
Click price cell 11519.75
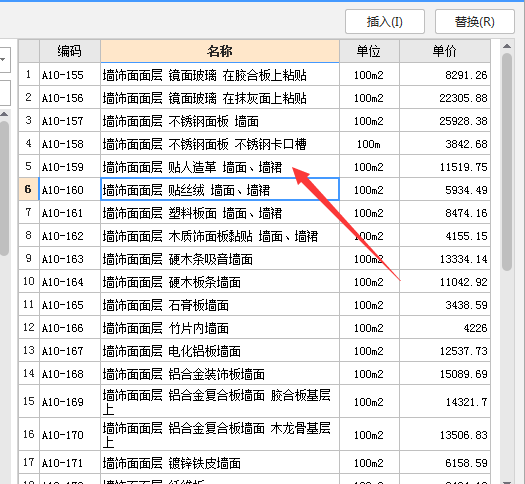click(445, 167)
